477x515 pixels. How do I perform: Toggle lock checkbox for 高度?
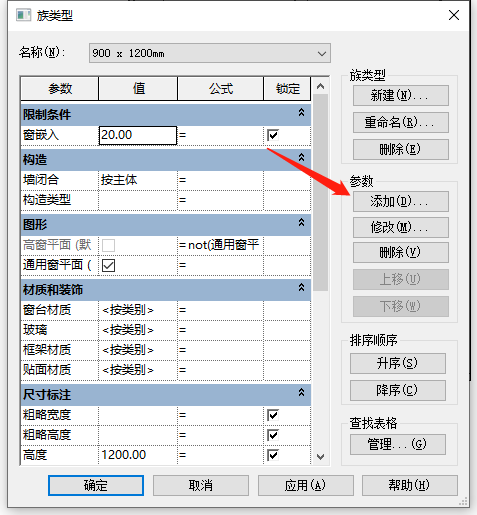point(273,455)
